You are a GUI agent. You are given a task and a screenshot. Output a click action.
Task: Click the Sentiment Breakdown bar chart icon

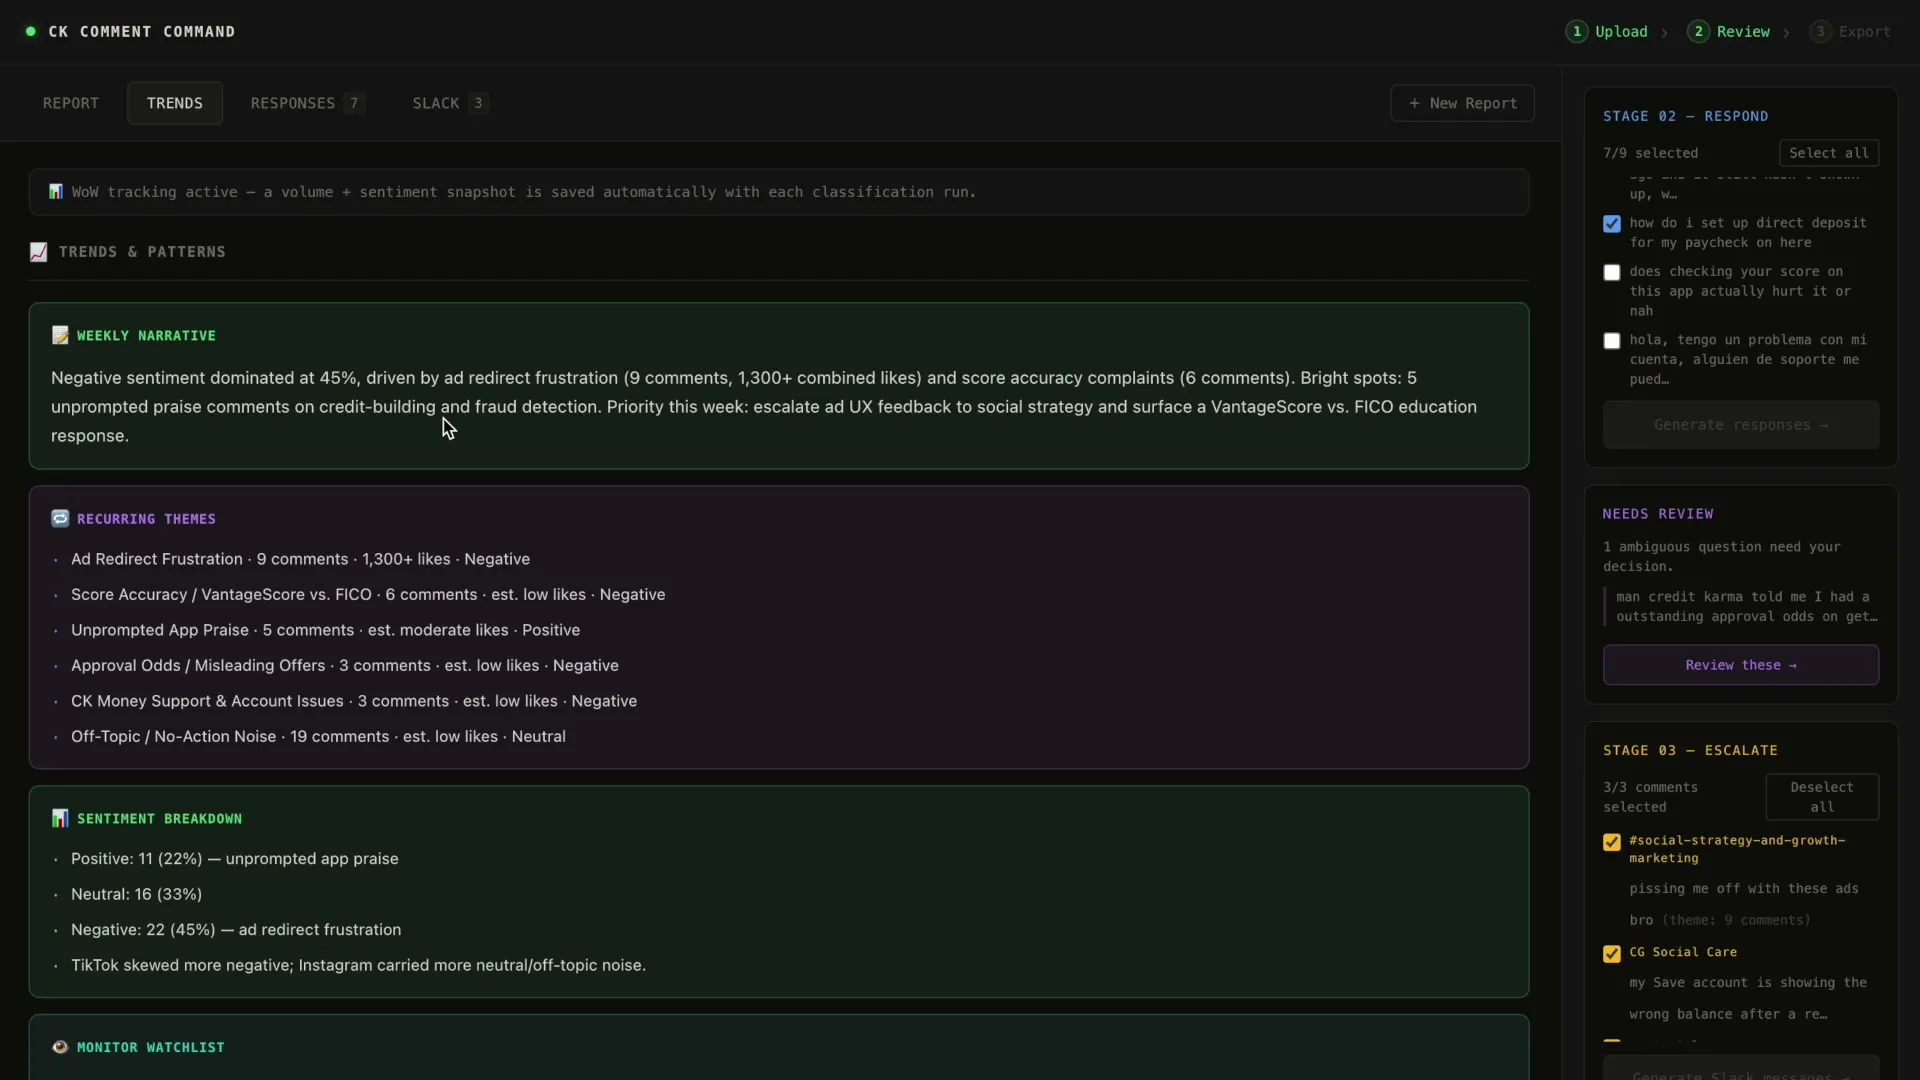[60, 818]
